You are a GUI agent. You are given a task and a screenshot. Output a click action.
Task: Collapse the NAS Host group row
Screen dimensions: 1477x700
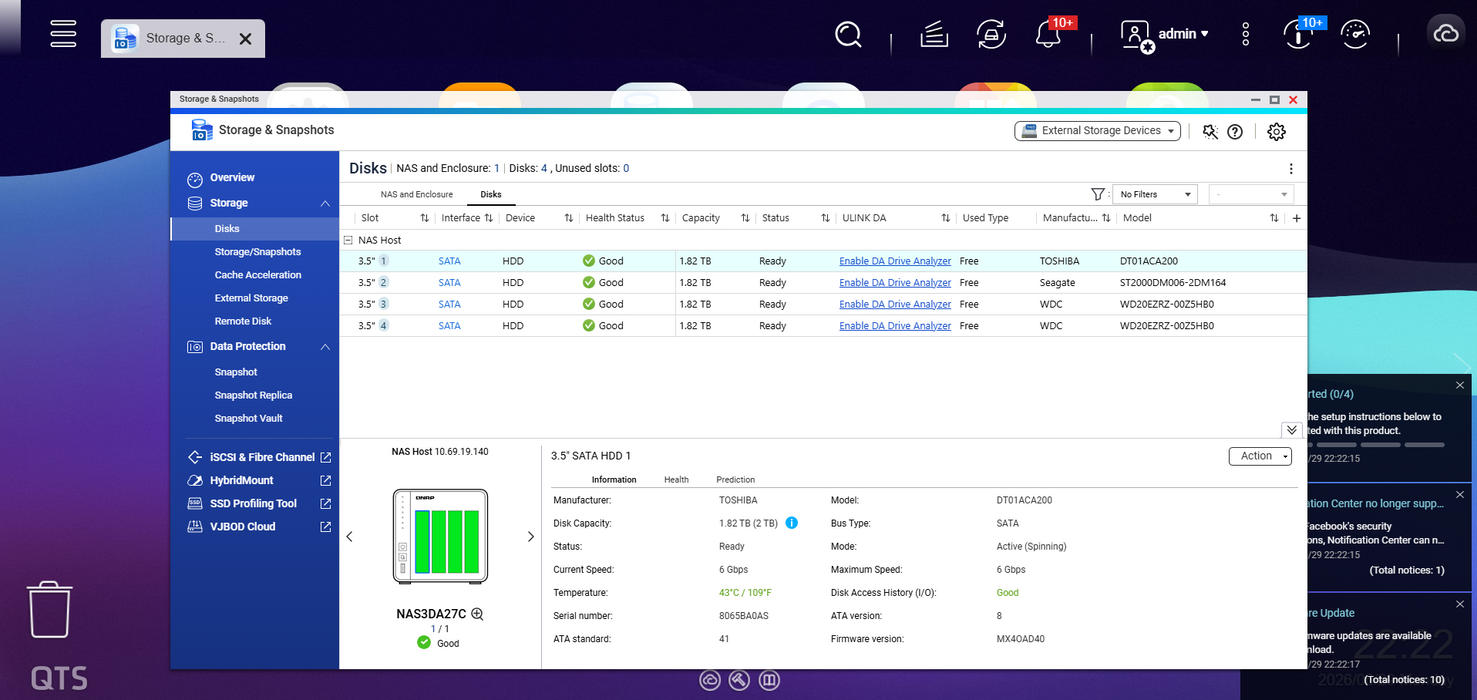tap(348, 240)
